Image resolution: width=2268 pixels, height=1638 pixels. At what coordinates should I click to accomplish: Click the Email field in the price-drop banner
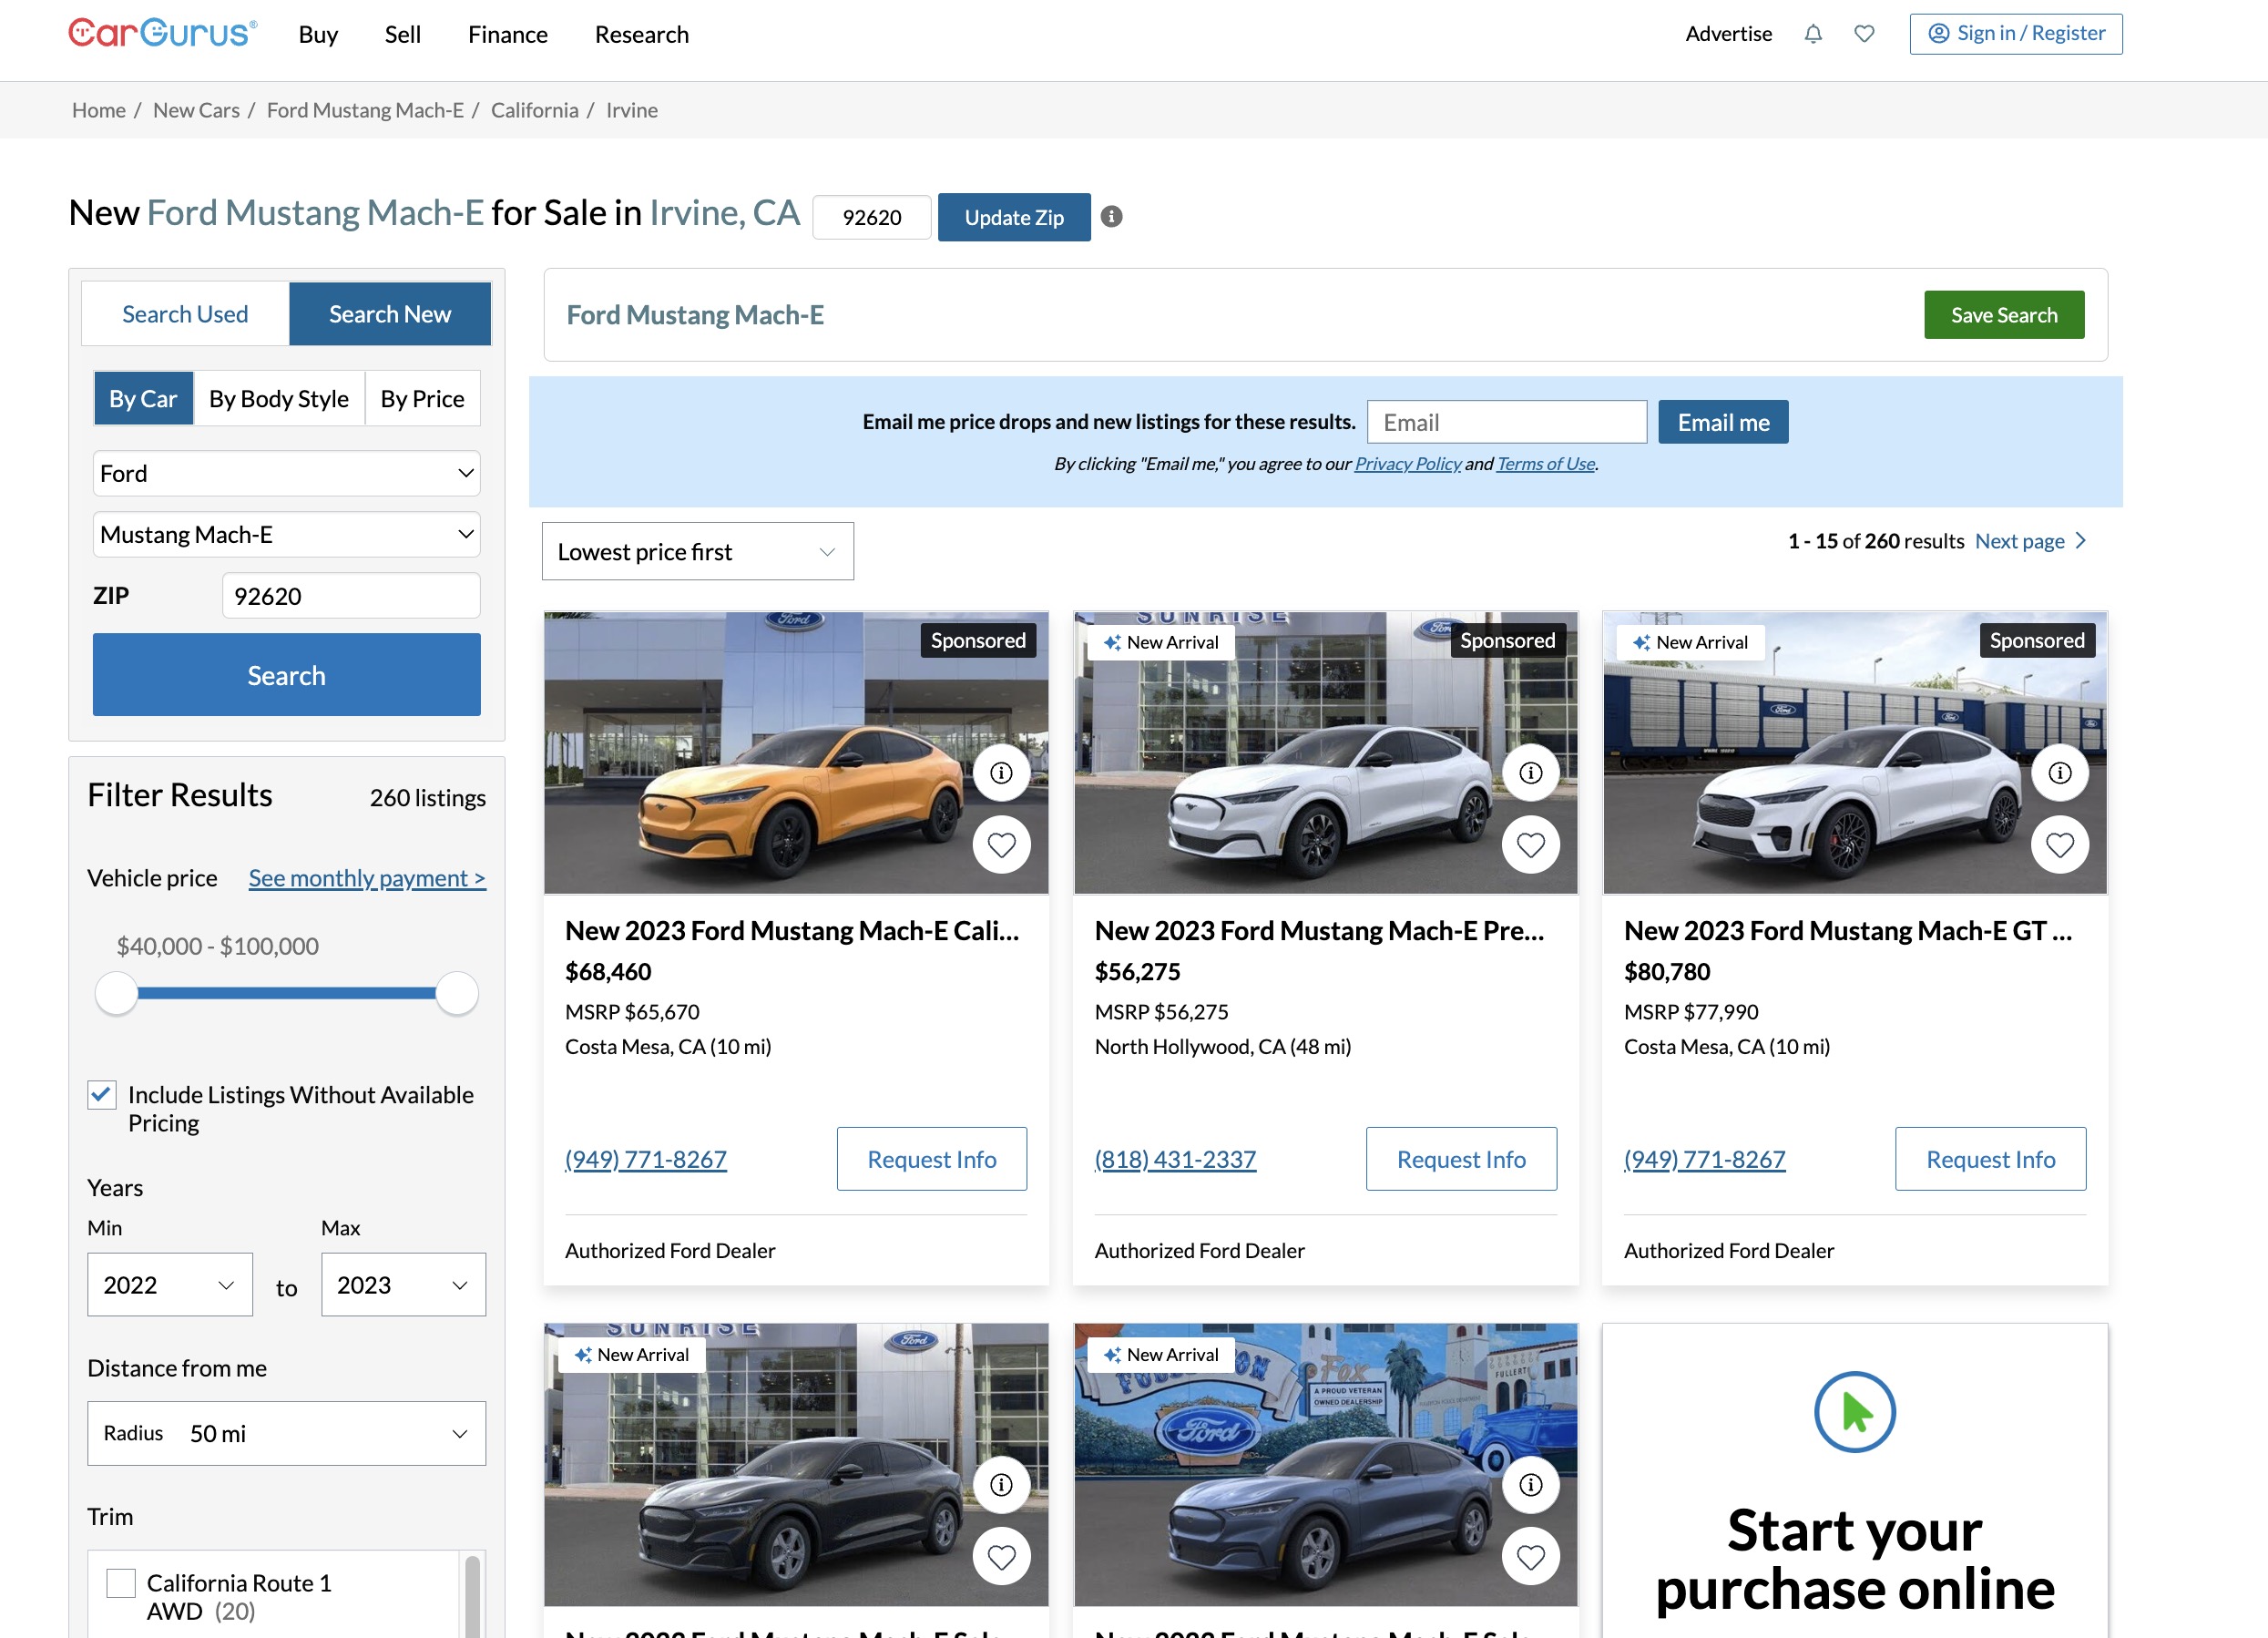[1506, 421]
